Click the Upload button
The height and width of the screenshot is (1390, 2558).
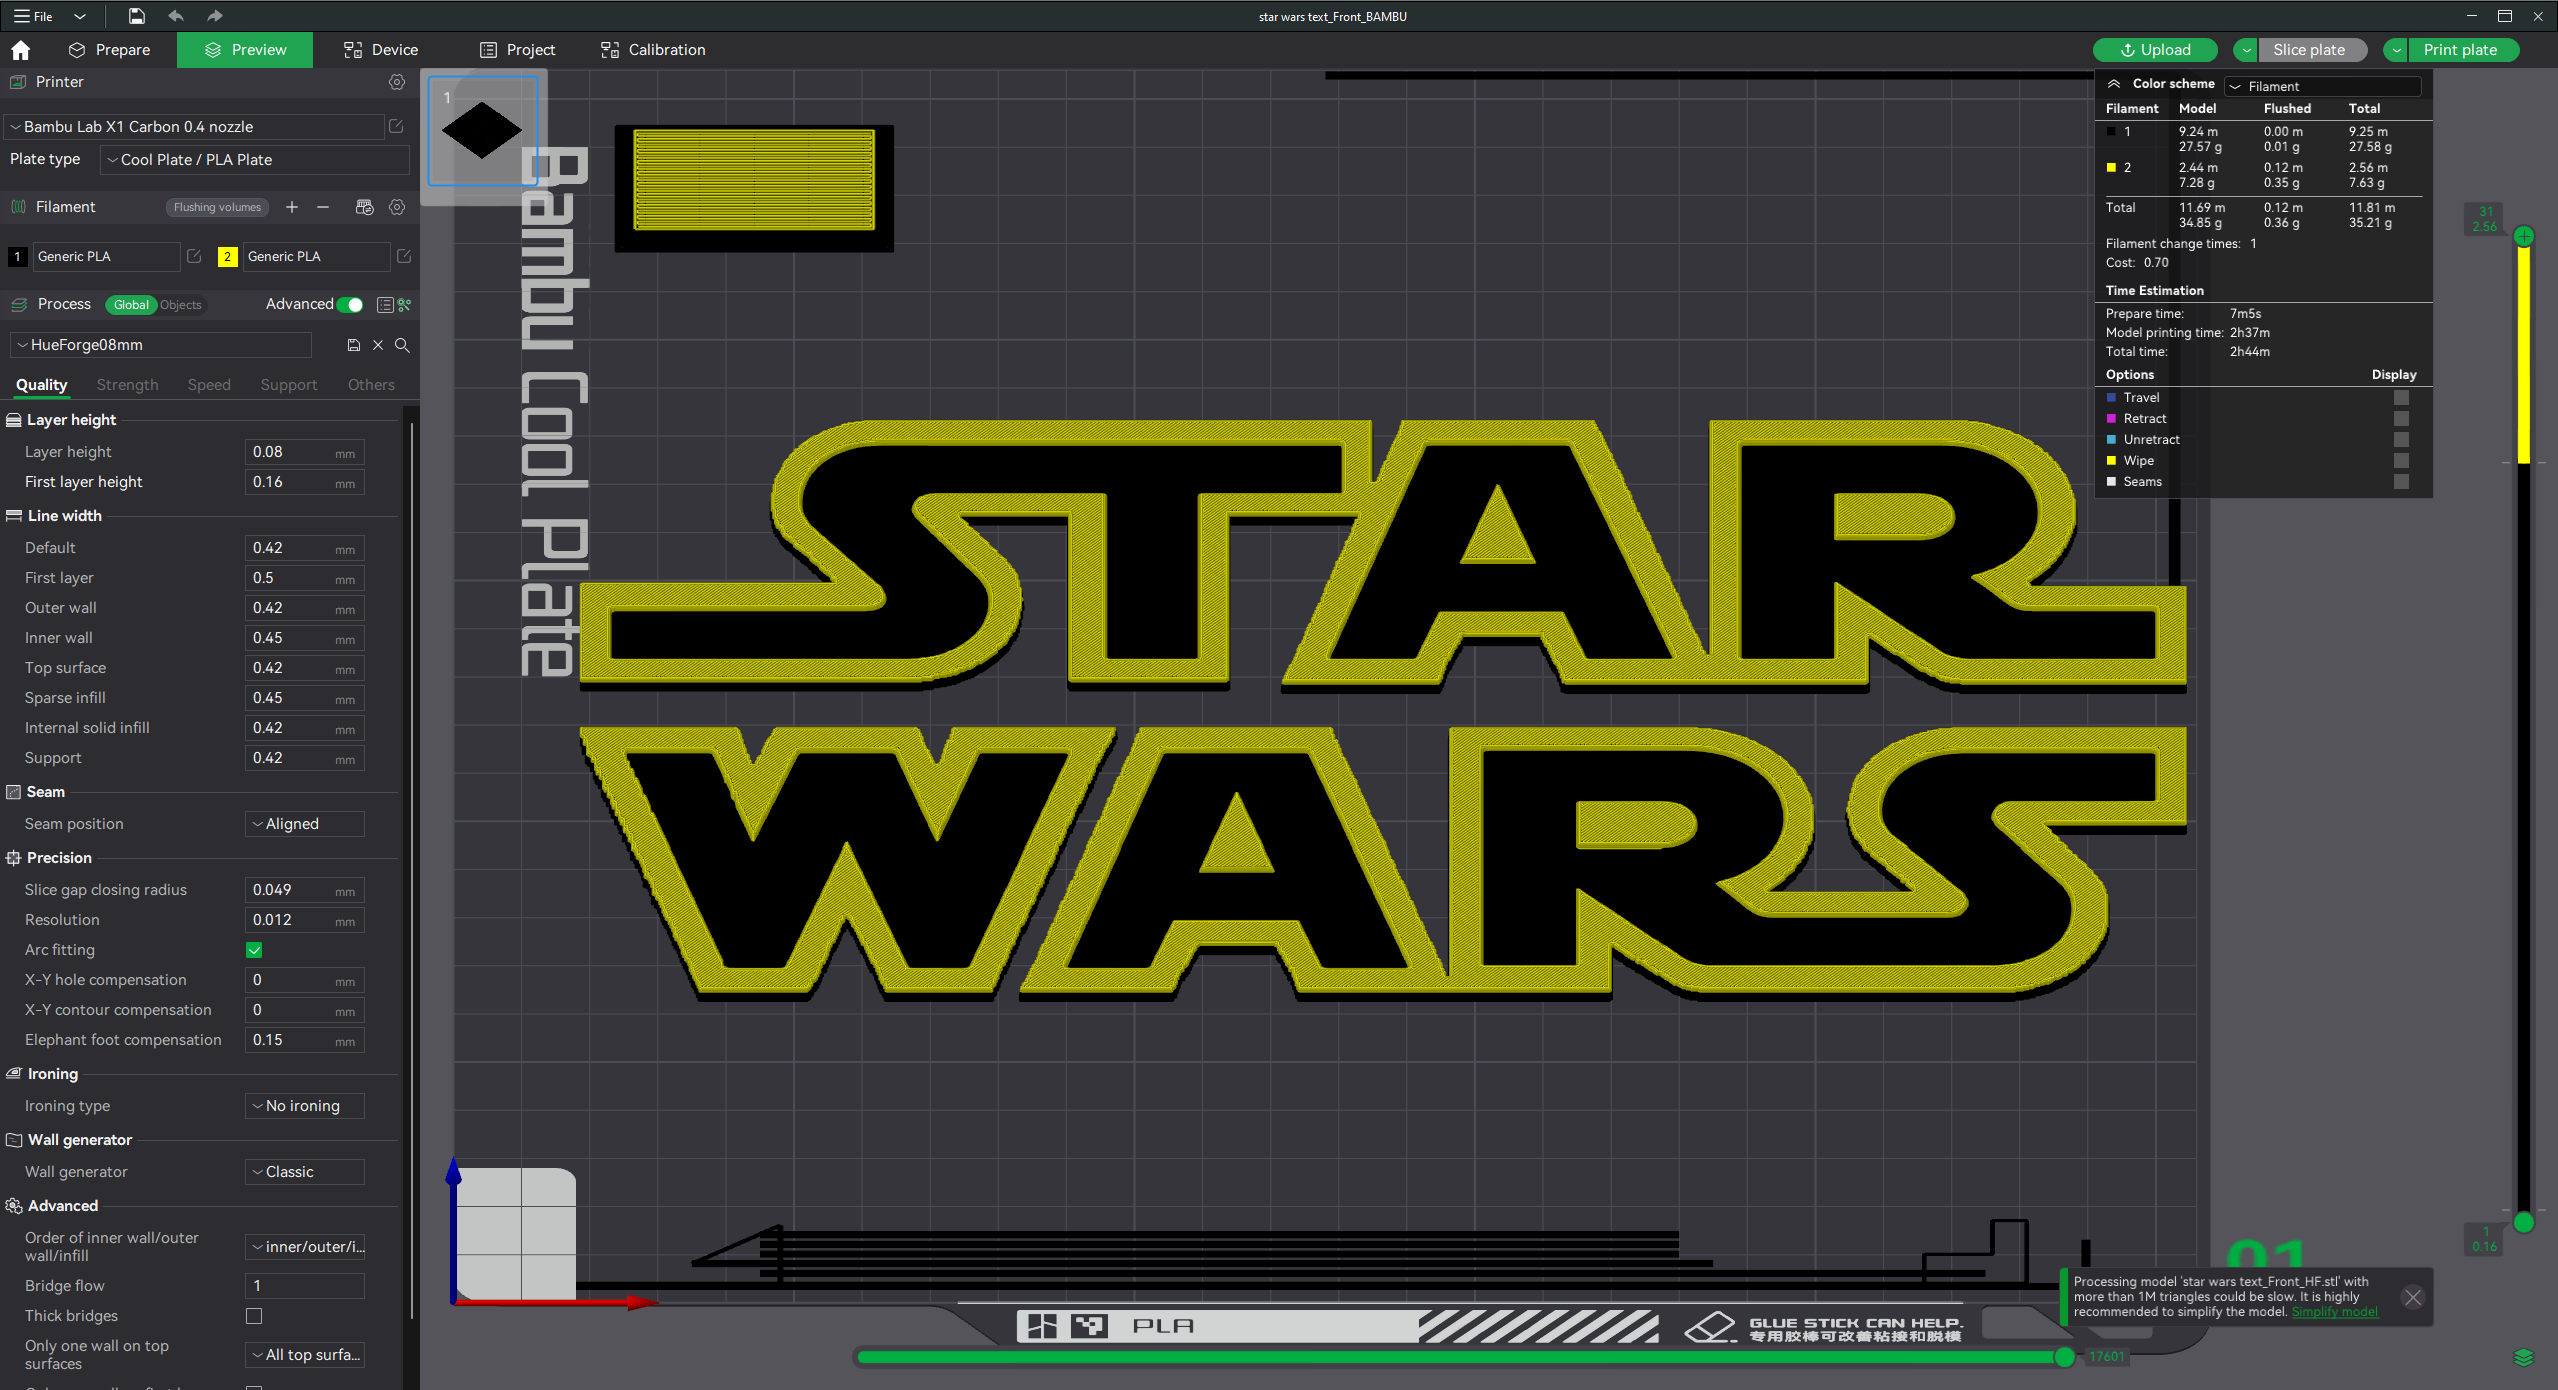click(x=2155, y=50)
